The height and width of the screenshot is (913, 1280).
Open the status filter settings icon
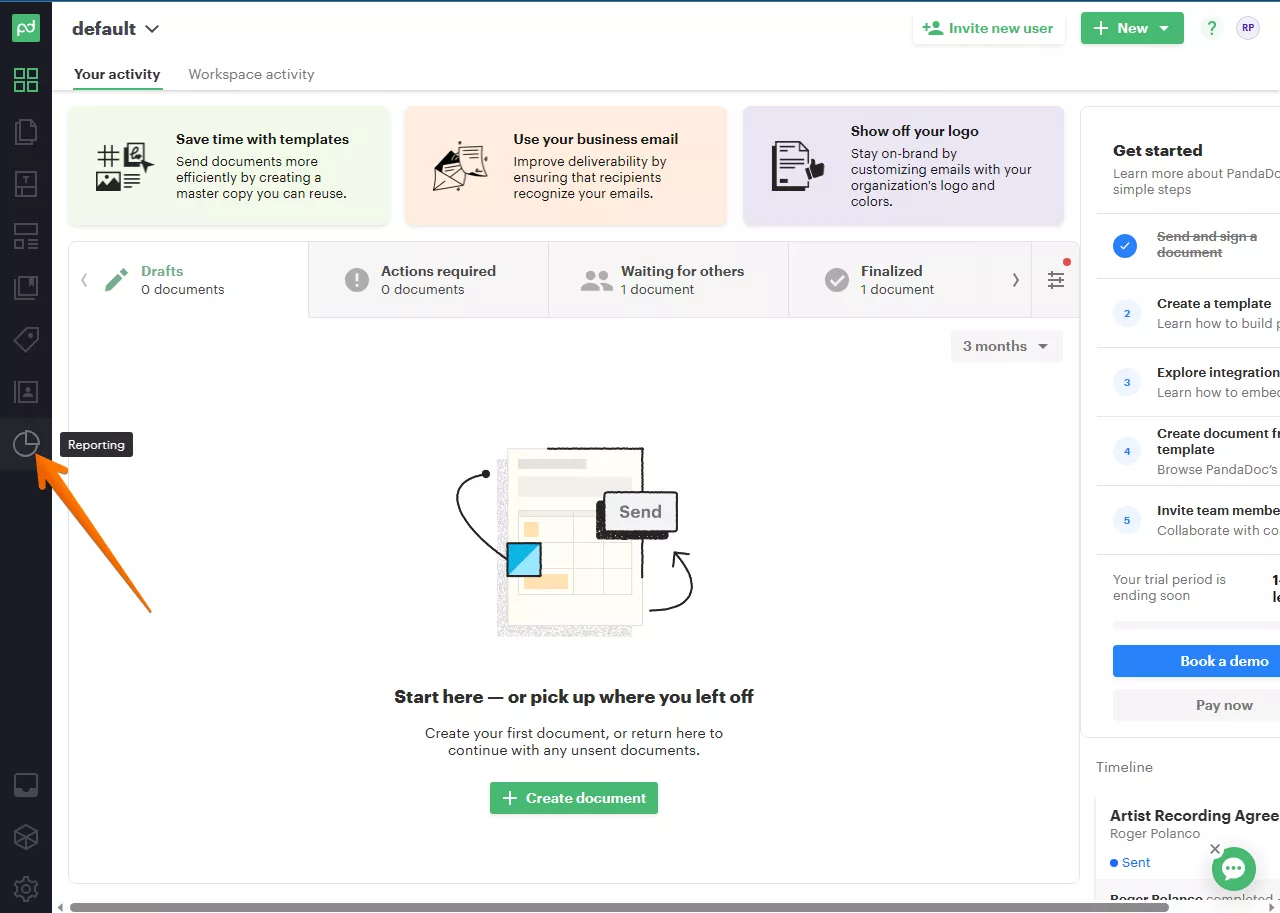(1056, 280)
